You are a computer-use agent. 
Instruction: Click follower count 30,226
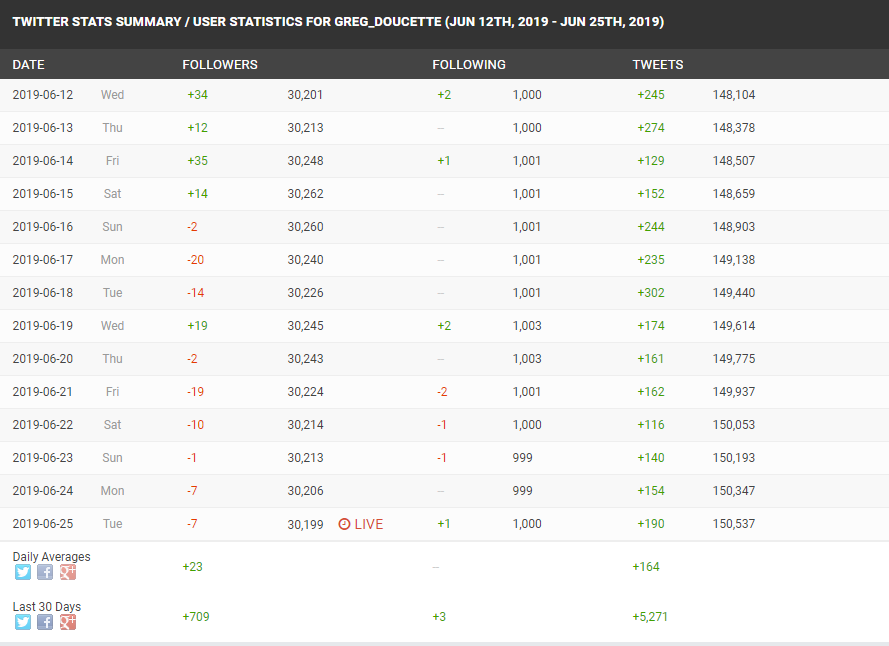[x=305, y=293]
